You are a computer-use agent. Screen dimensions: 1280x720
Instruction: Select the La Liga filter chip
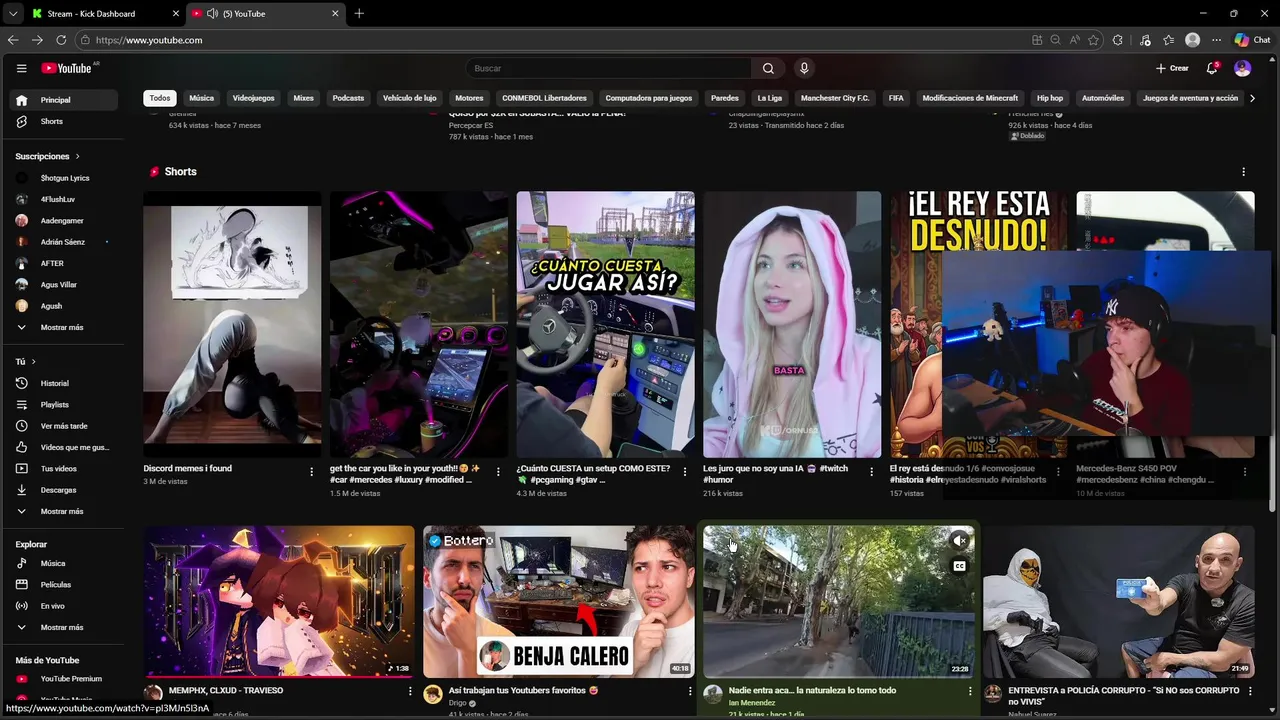click(x=769, y=98)
